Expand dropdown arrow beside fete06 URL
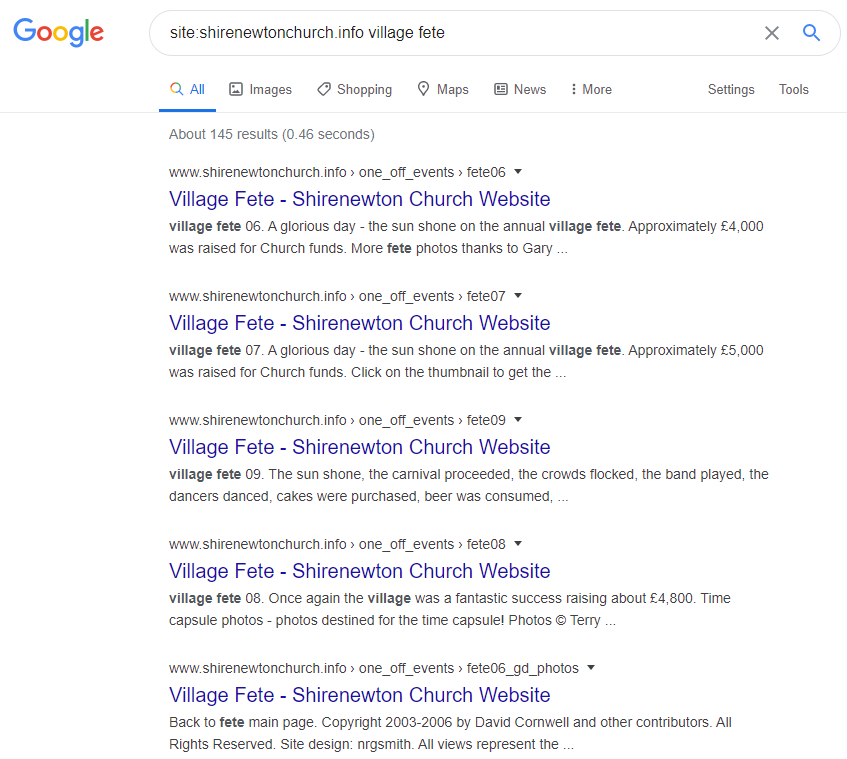Image resolution: width=847 pixels, height=759 pixels. click(518, 171)
